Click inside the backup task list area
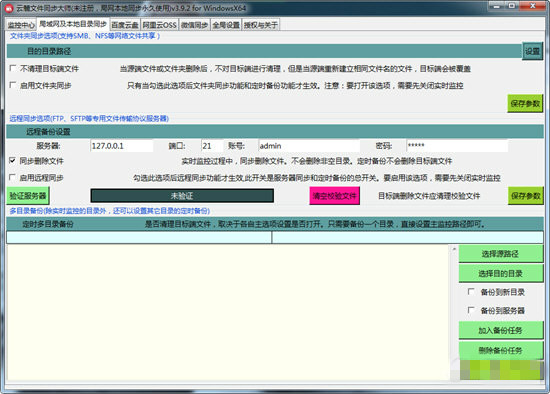 228,313
